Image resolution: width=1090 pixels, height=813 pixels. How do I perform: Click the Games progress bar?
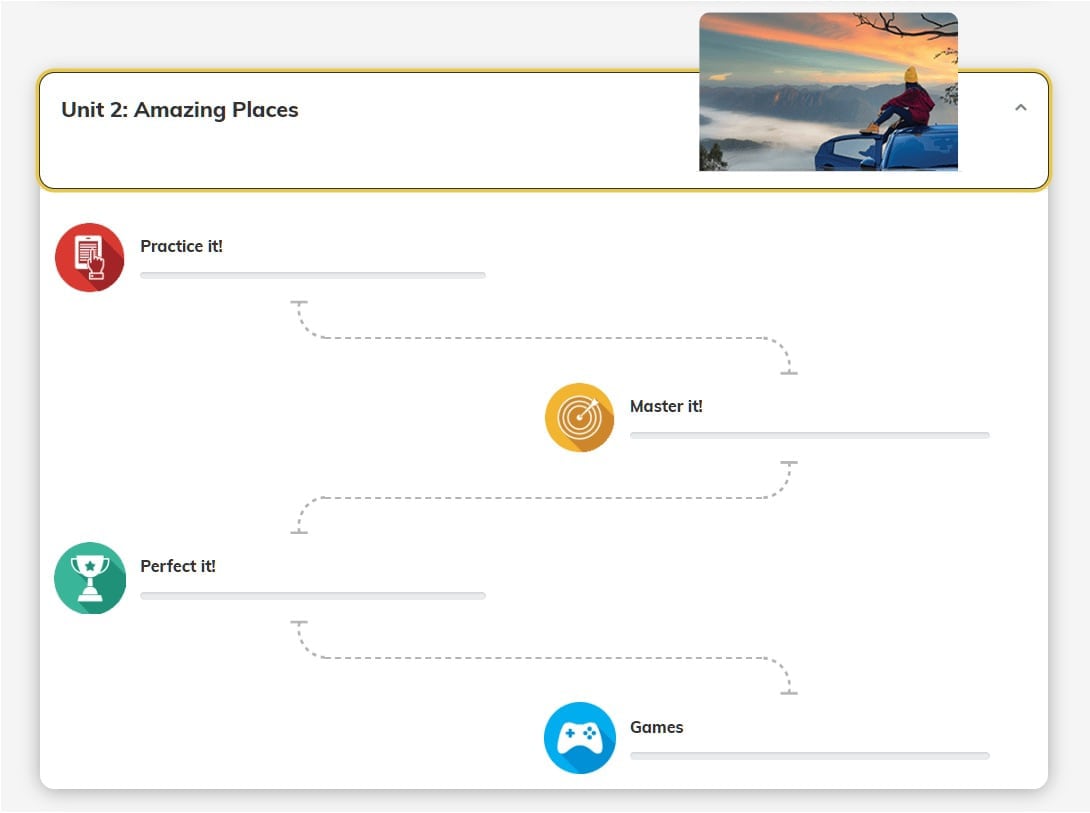point(809,756)
